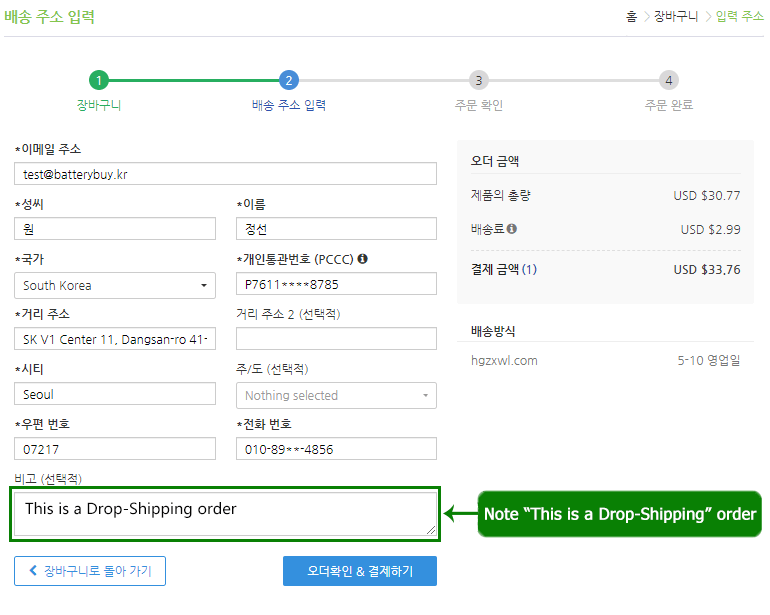Edit the postal code field 07217
The image size is (770, 615).
[115, 449]
